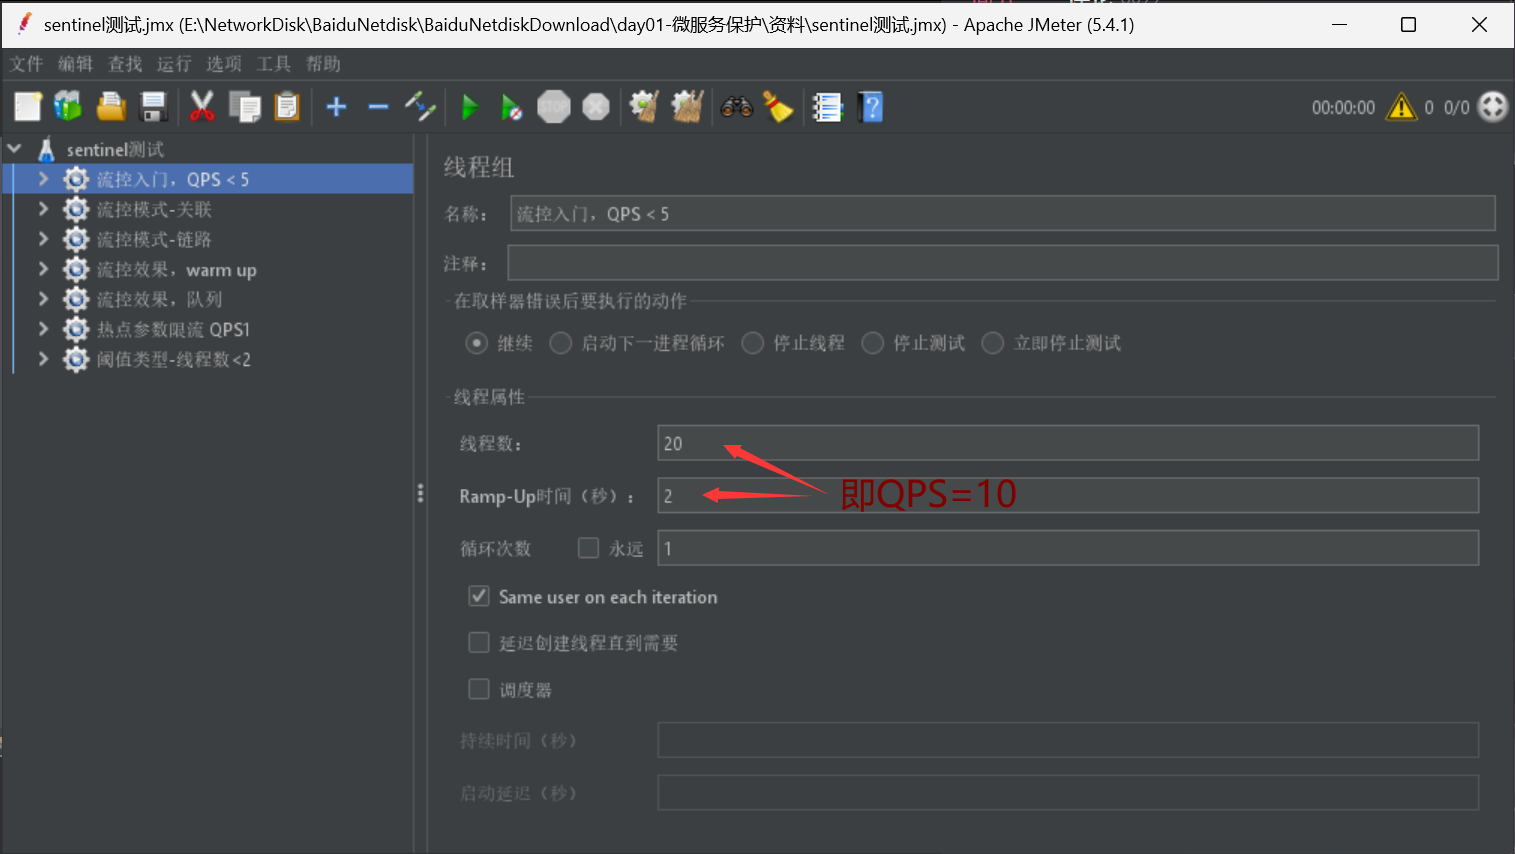Image resolution: width=1515 pixels, height=854 pixels.
Task: Expand the 流控入门, QPS < 5 node
Action: [x=43, y=179]
